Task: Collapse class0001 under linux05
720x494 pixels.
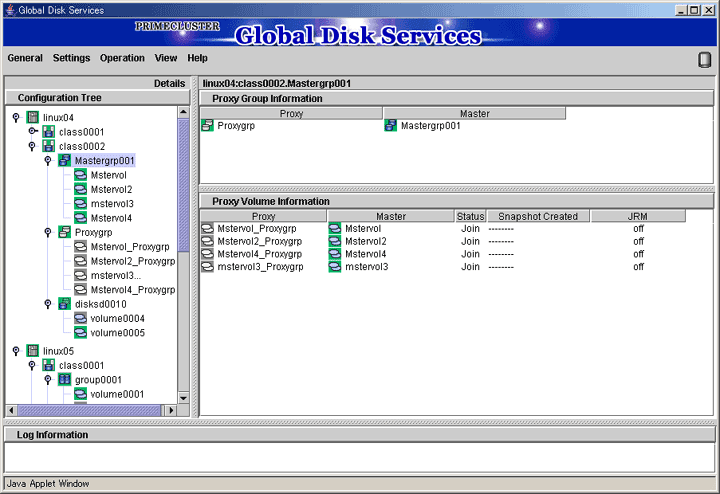Action: 32,365
